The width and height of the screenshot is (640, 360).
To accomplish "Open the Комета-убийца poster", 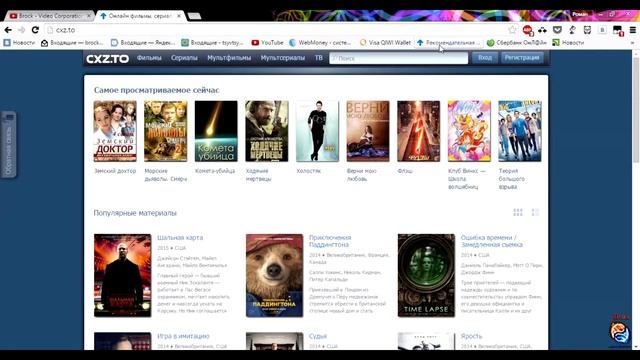I will (216, 131).
